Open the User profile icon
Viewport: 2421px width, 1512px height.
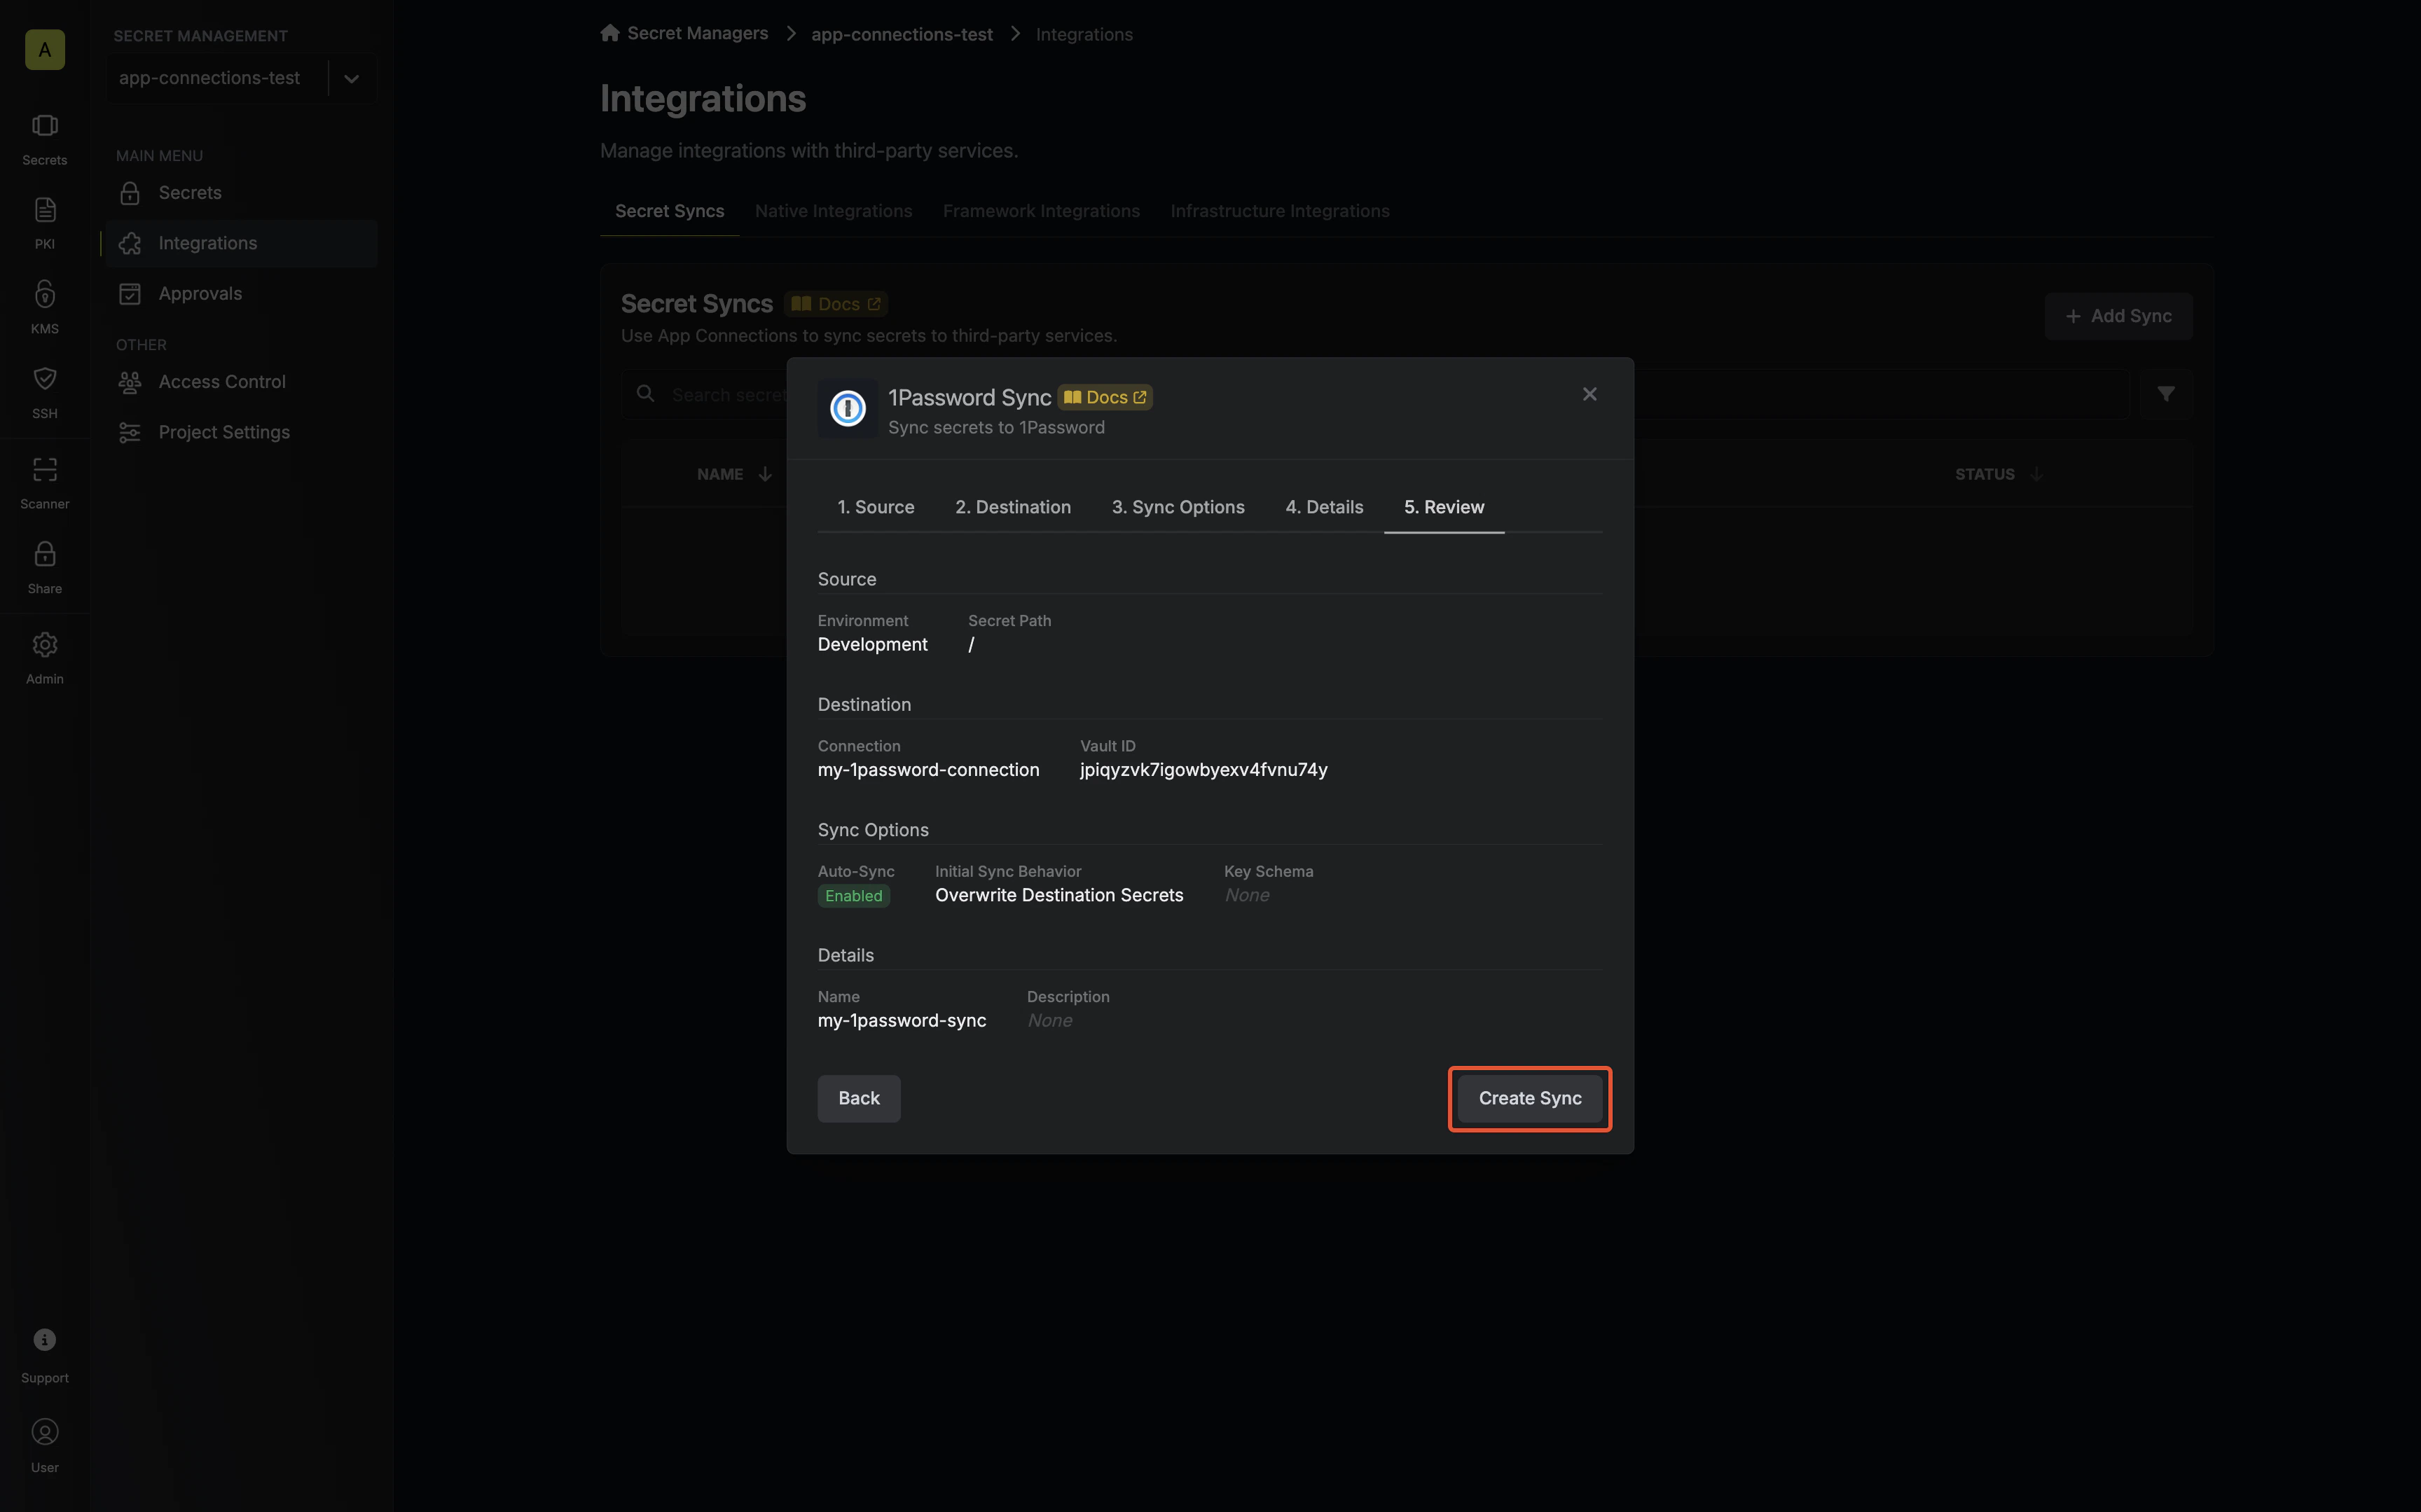(x=44, y=1432)
